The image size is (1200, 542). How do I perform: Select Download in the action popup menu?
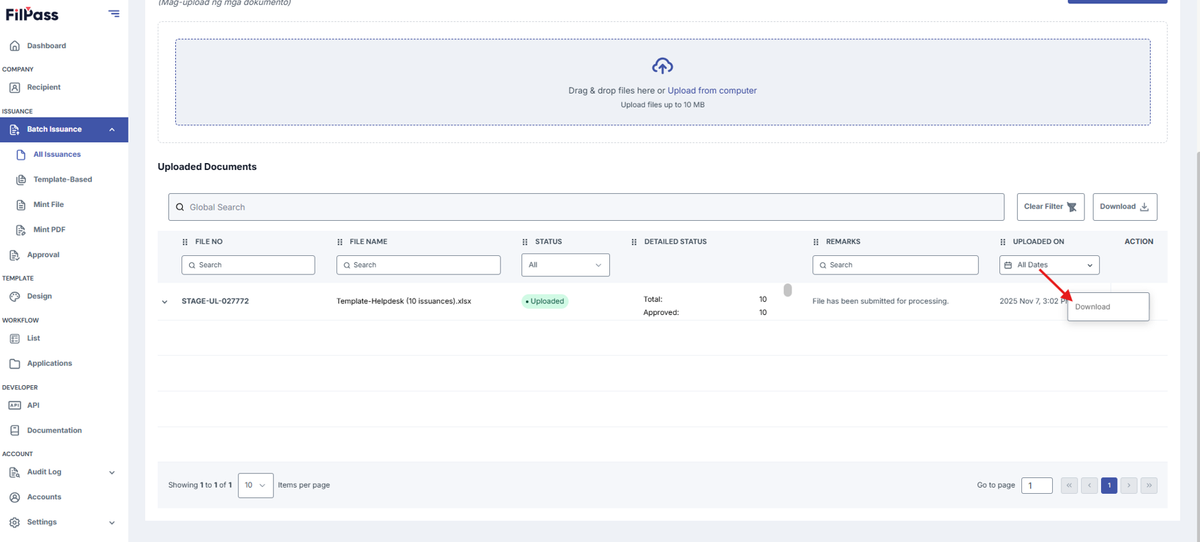pos(1108,307)
